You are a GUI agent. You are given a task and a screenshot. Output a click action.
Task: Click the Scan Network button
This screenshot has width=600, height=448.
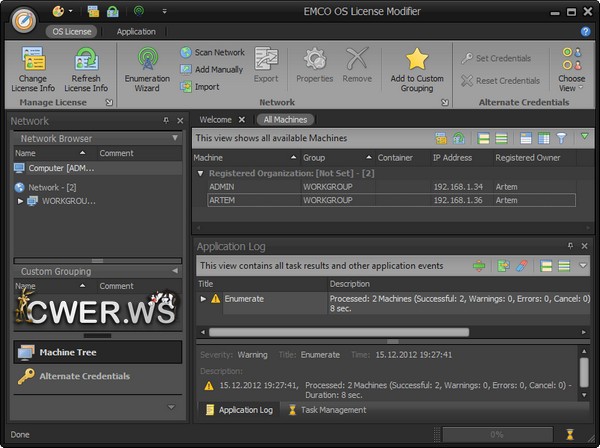(x=212, y=52)
